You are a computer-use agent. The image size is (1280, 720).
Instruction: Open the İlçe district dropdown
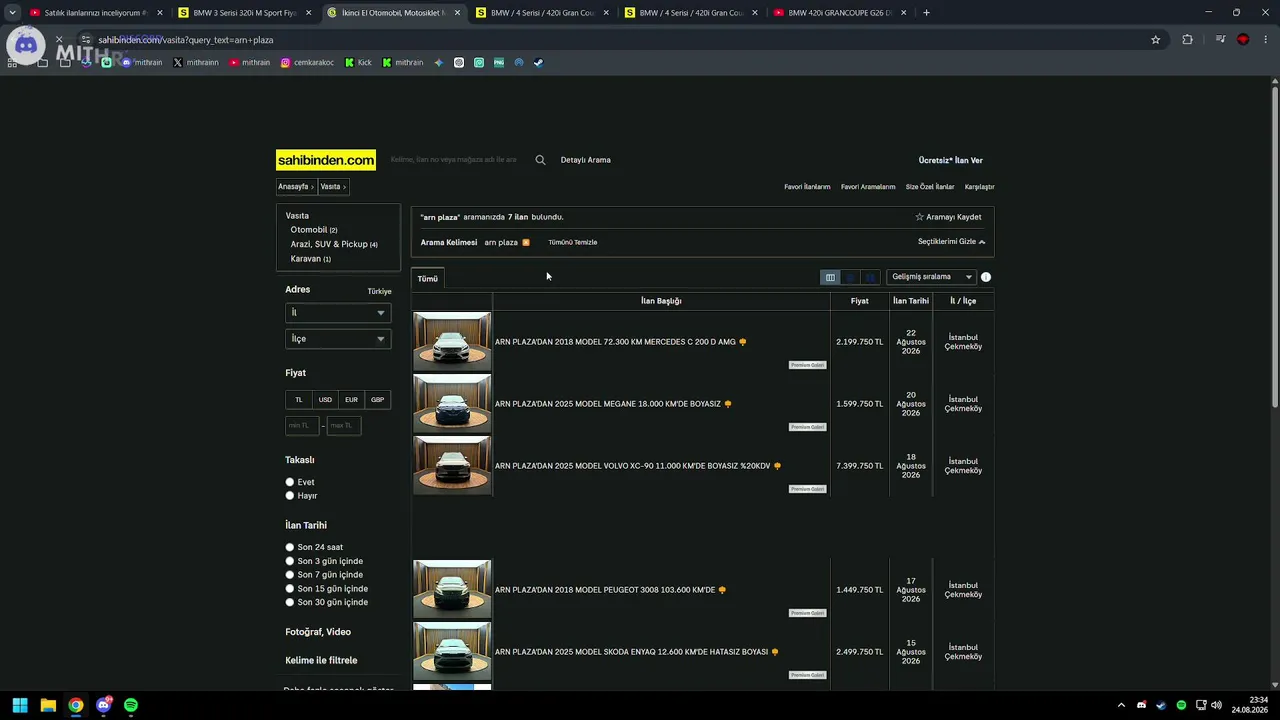pyautogui.click(x=338, y=339)
